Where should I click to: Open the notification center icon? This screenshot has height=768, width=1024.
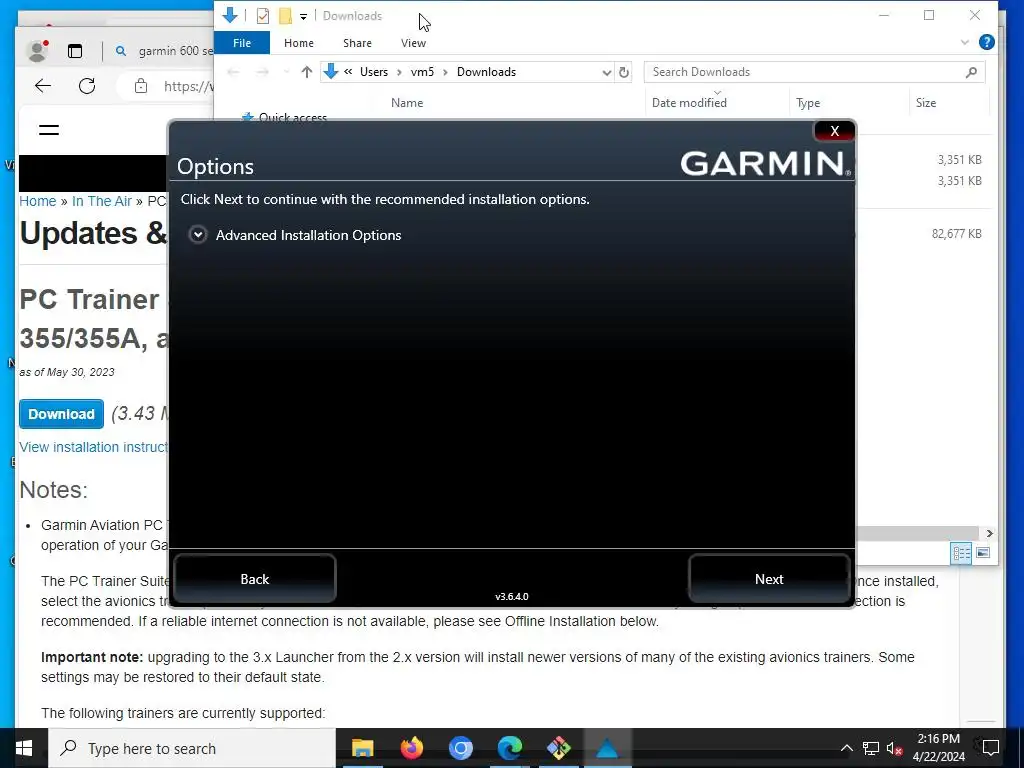click(x=991, y=748)
